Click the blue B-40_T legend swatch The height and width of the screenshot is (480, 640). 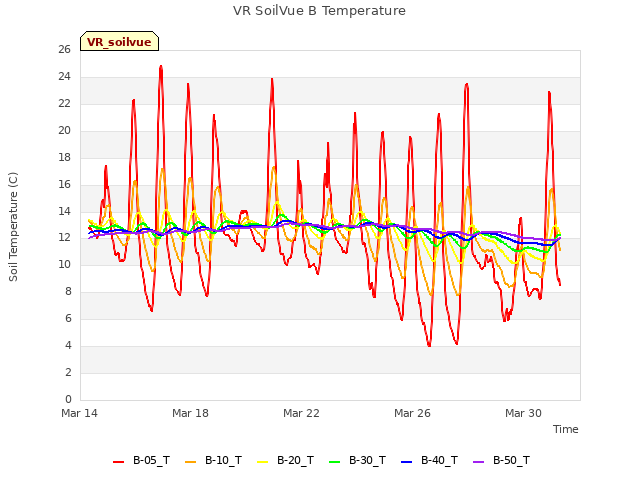(407, 462)
